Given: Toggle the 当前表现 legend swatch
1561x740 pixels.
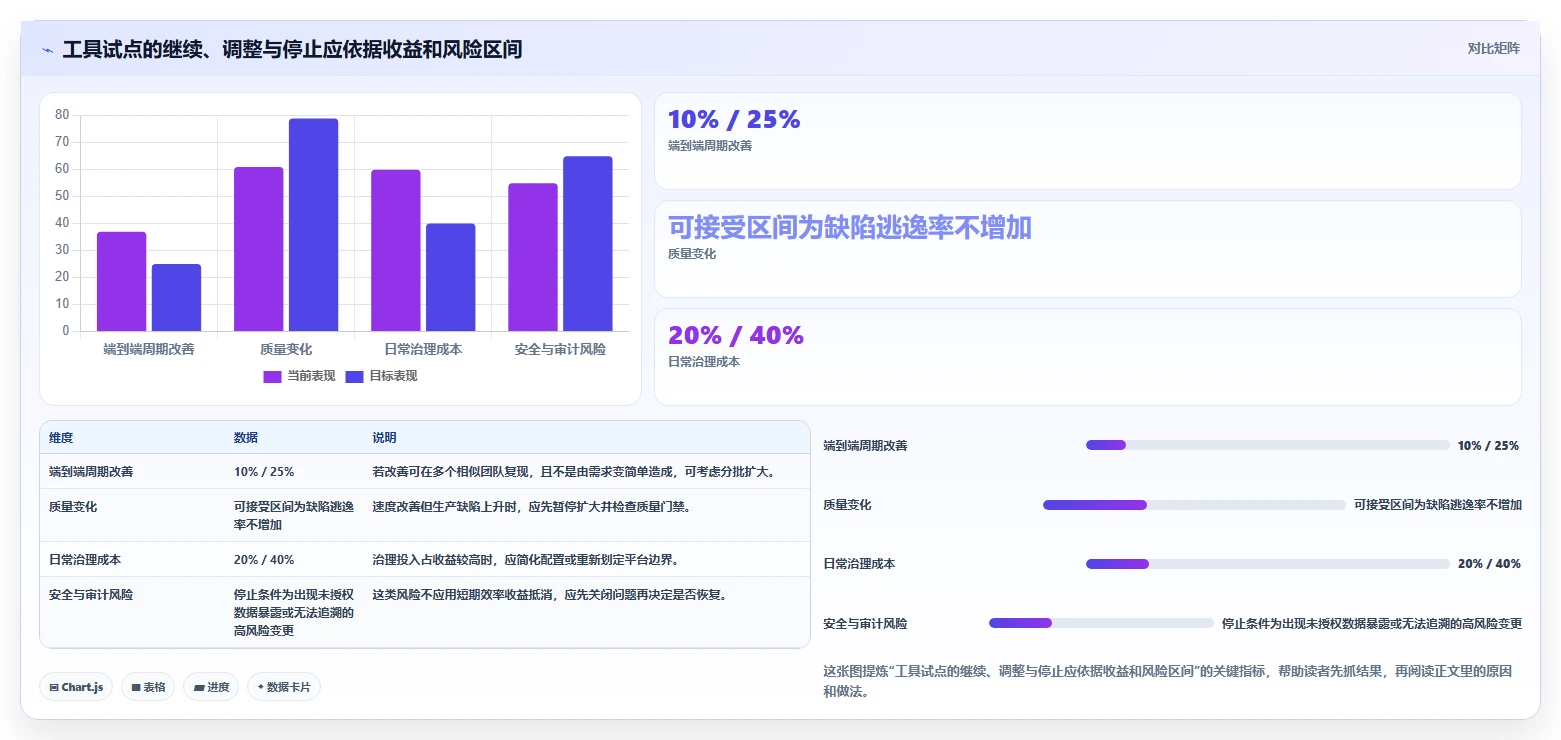Looking at the screenshot, I should pyautogui.click(x=272, y=376).
